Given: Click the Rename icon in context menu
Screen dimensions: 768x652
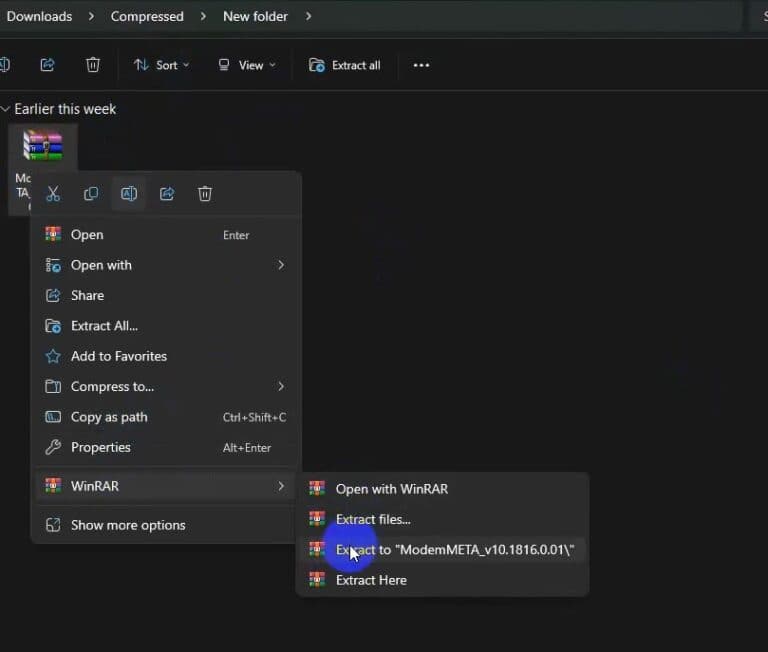Looking at the screenshot, I should [x=129, y=194].
